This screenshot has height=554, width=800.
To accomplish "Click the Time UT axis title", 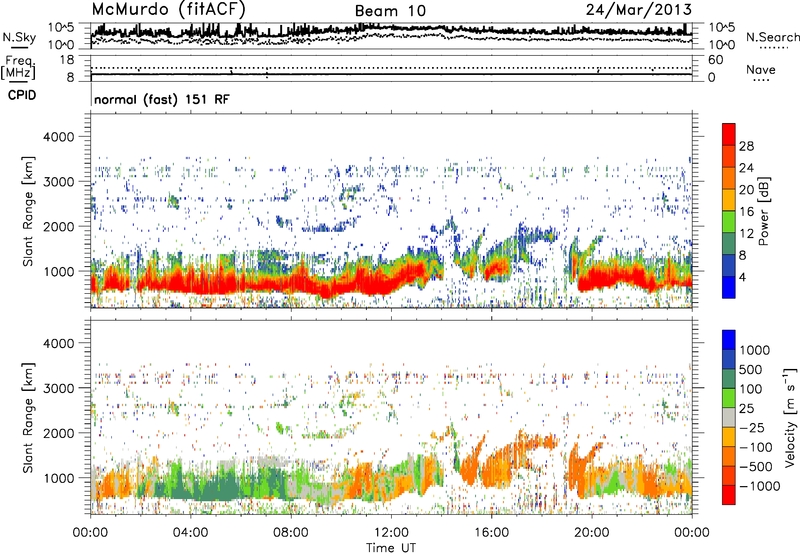I will [391, 547].
